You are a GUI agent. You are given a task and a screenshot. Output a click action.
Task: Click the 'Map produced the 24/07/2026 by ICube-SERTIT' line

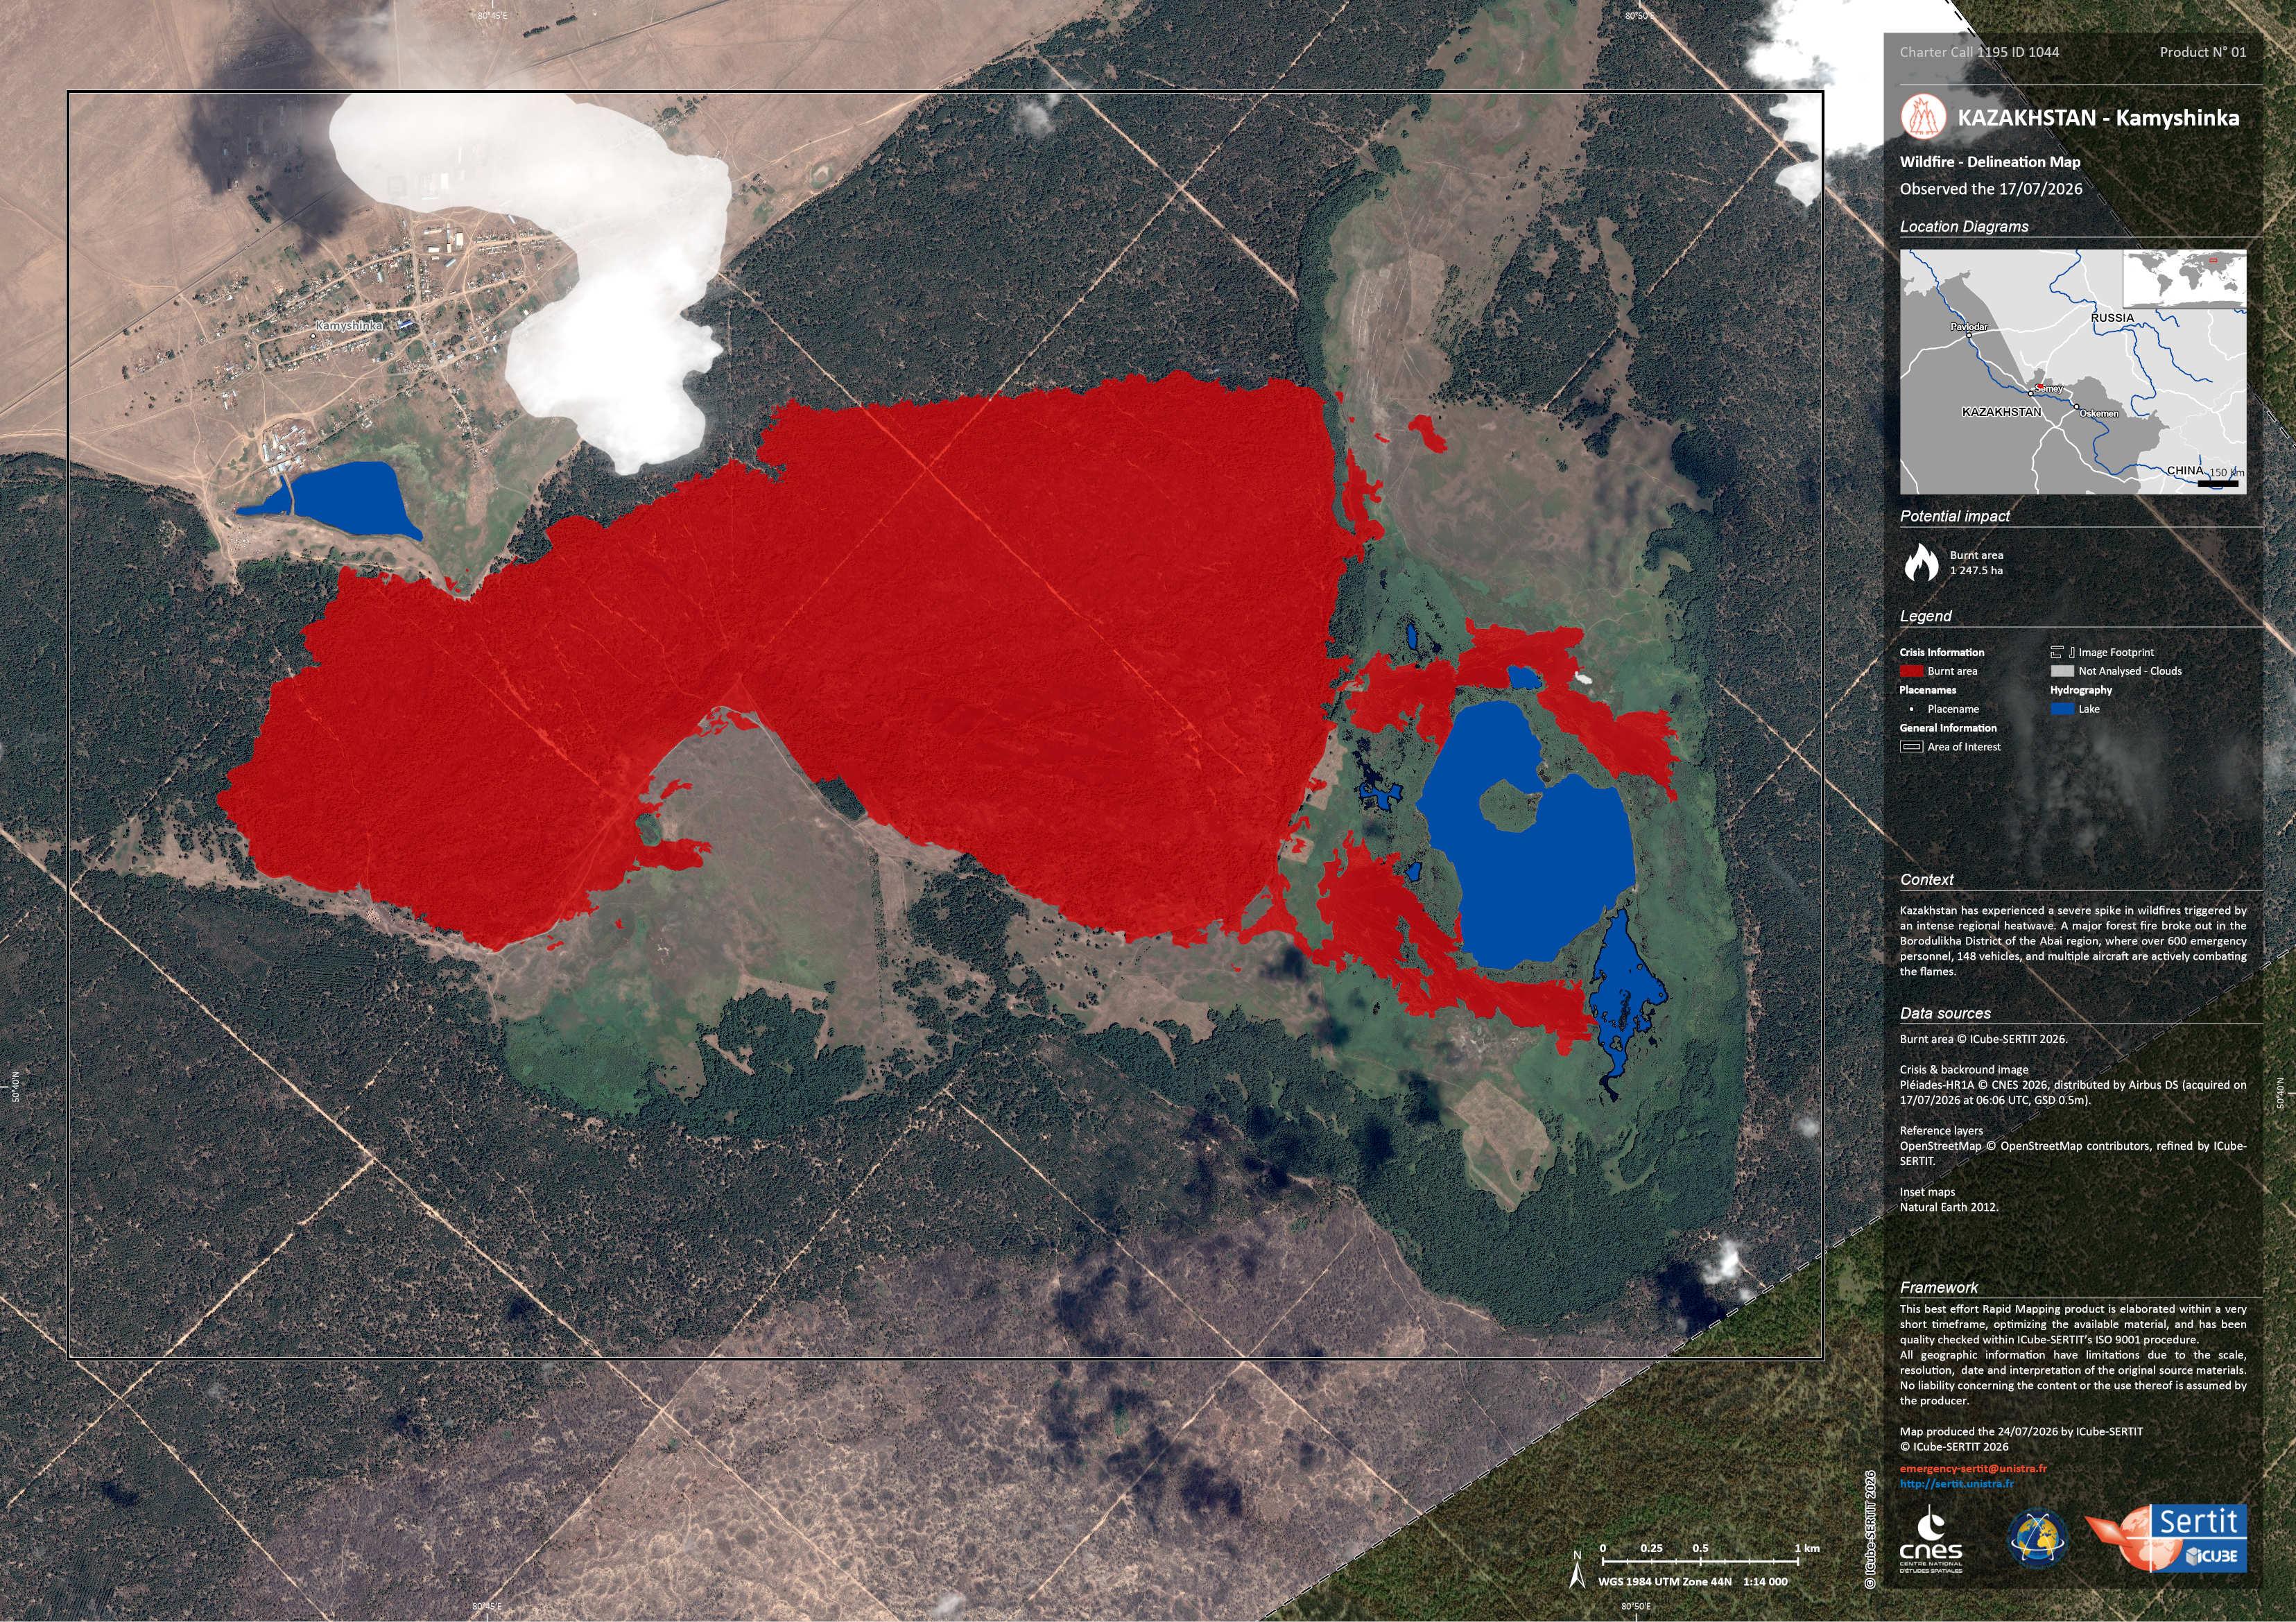click(x=2021, y=1431)
